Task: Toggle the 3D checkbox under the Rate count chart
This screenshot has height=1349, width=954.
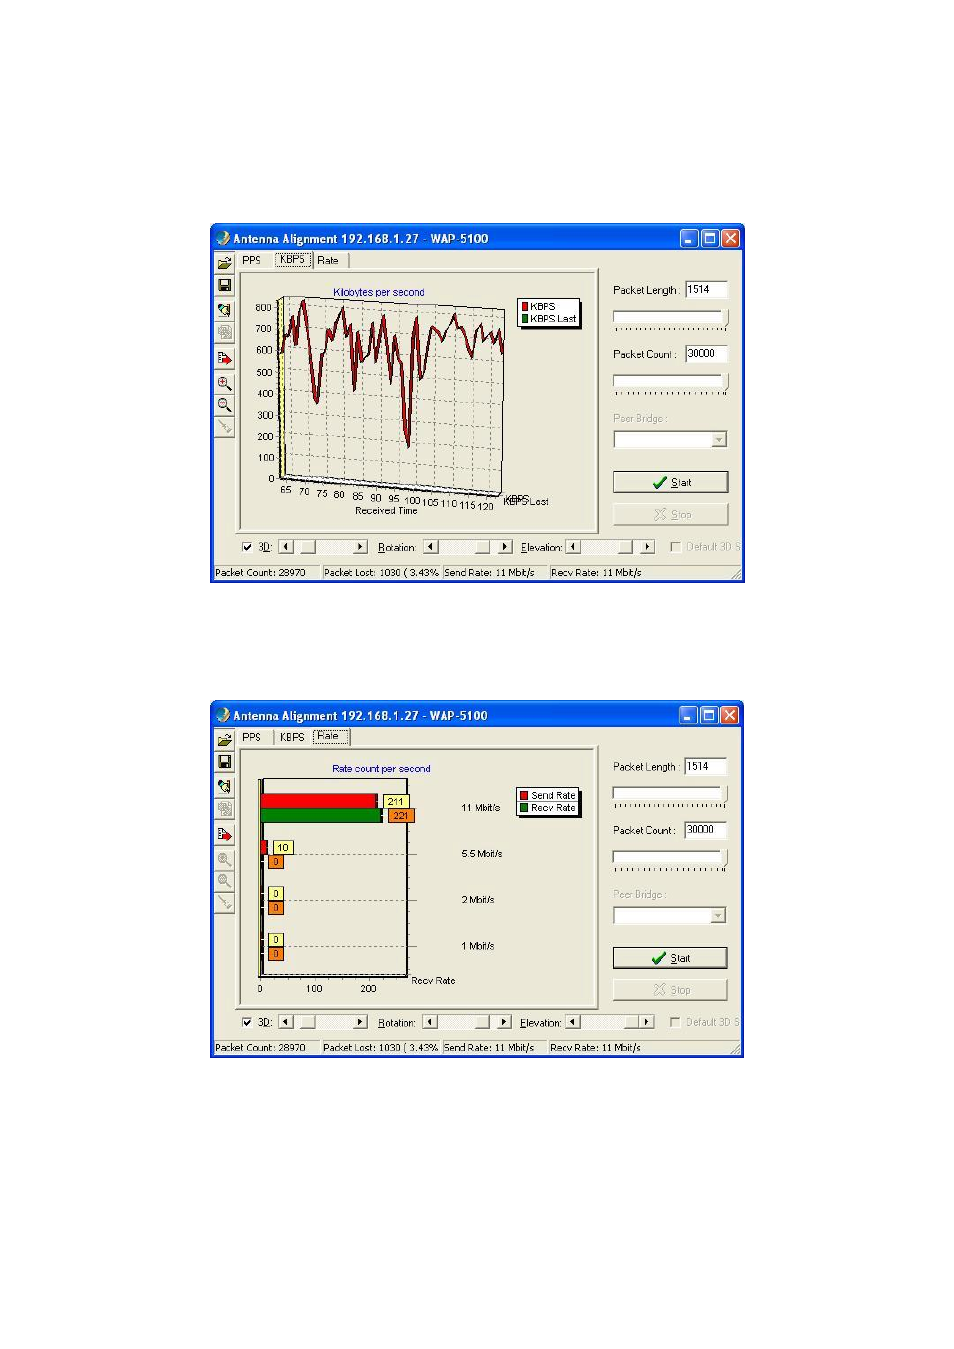Action: 247,1023
